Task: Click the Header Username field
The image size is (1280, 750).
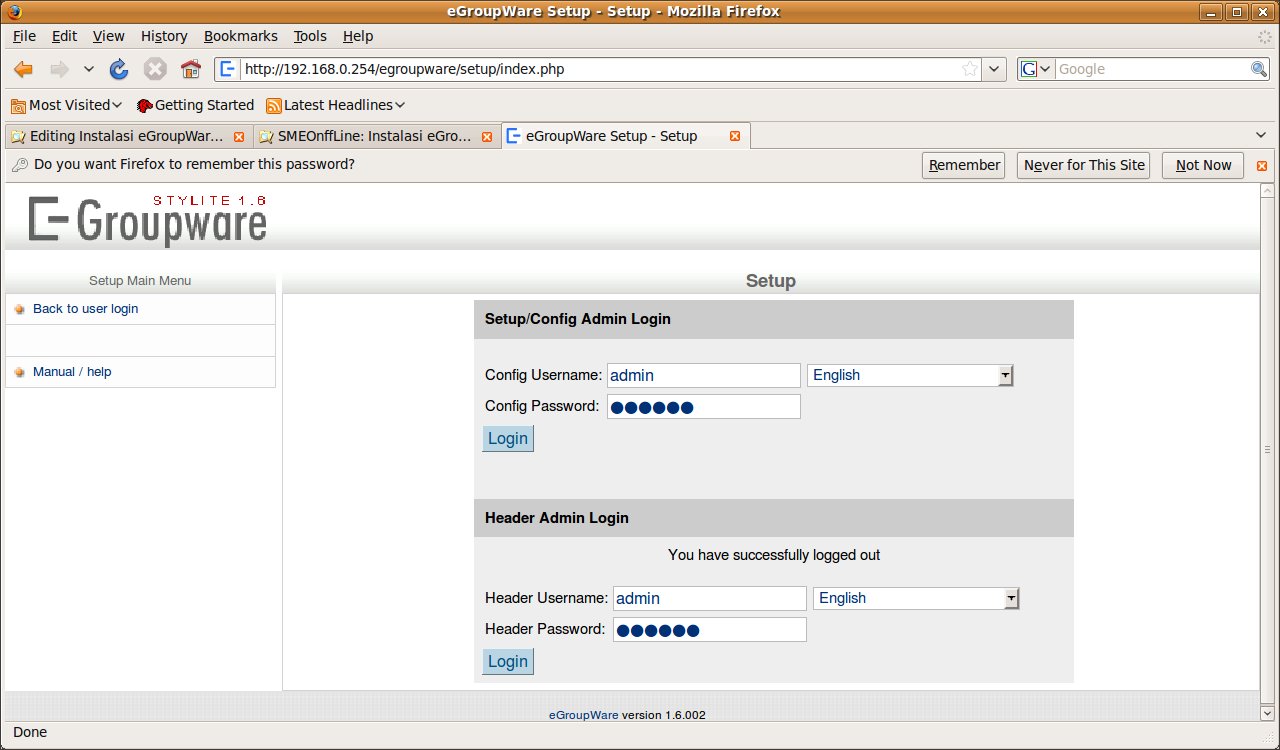Action: pyautogui.click(x=709, y=598)
